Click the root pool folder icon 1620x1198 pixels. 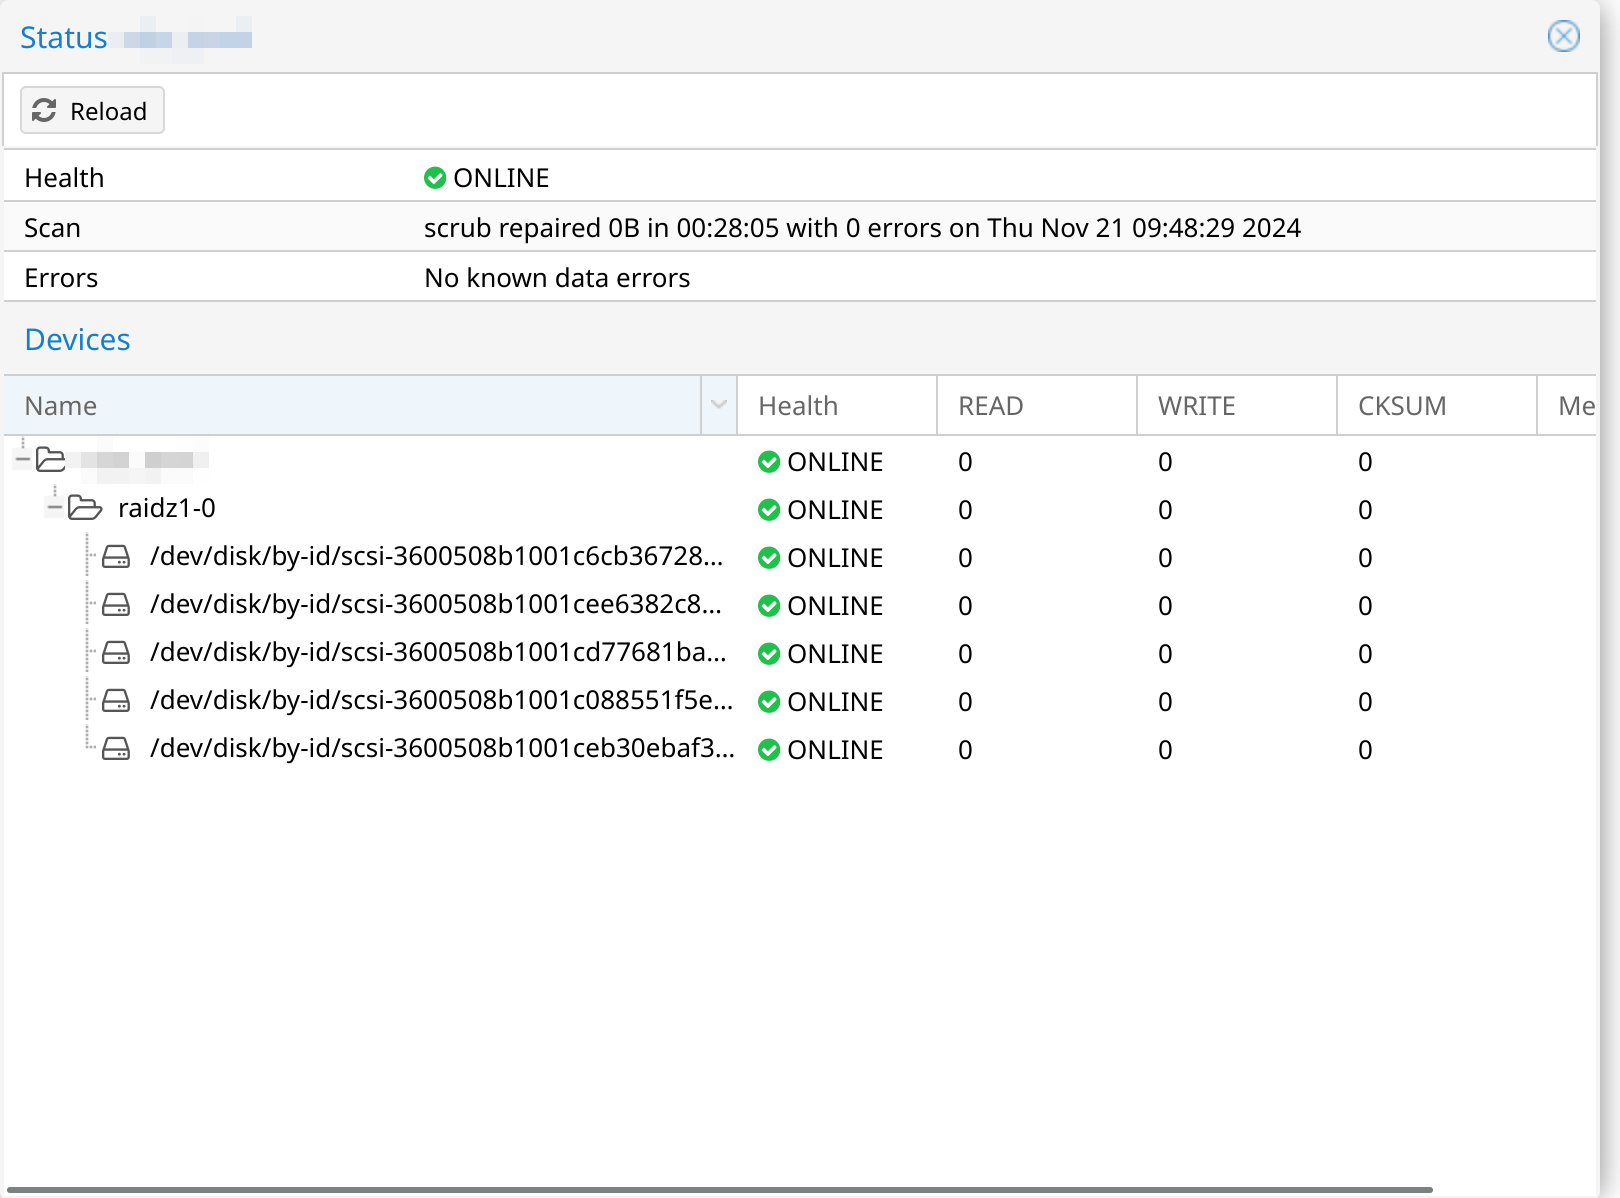pyautogui.click(x=51, y=460)
